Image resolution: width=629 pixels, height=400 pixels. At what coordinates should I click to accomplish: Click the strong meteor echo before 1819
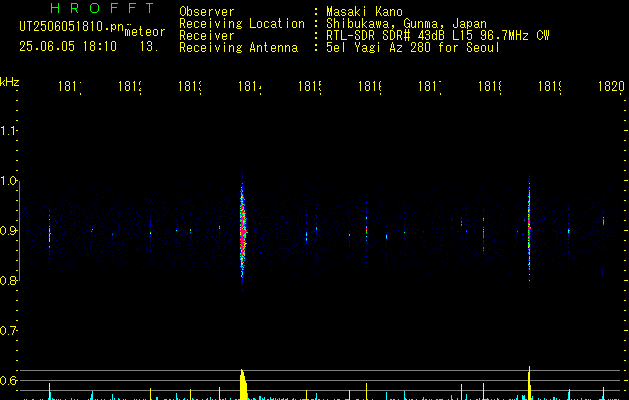[529, 231]
